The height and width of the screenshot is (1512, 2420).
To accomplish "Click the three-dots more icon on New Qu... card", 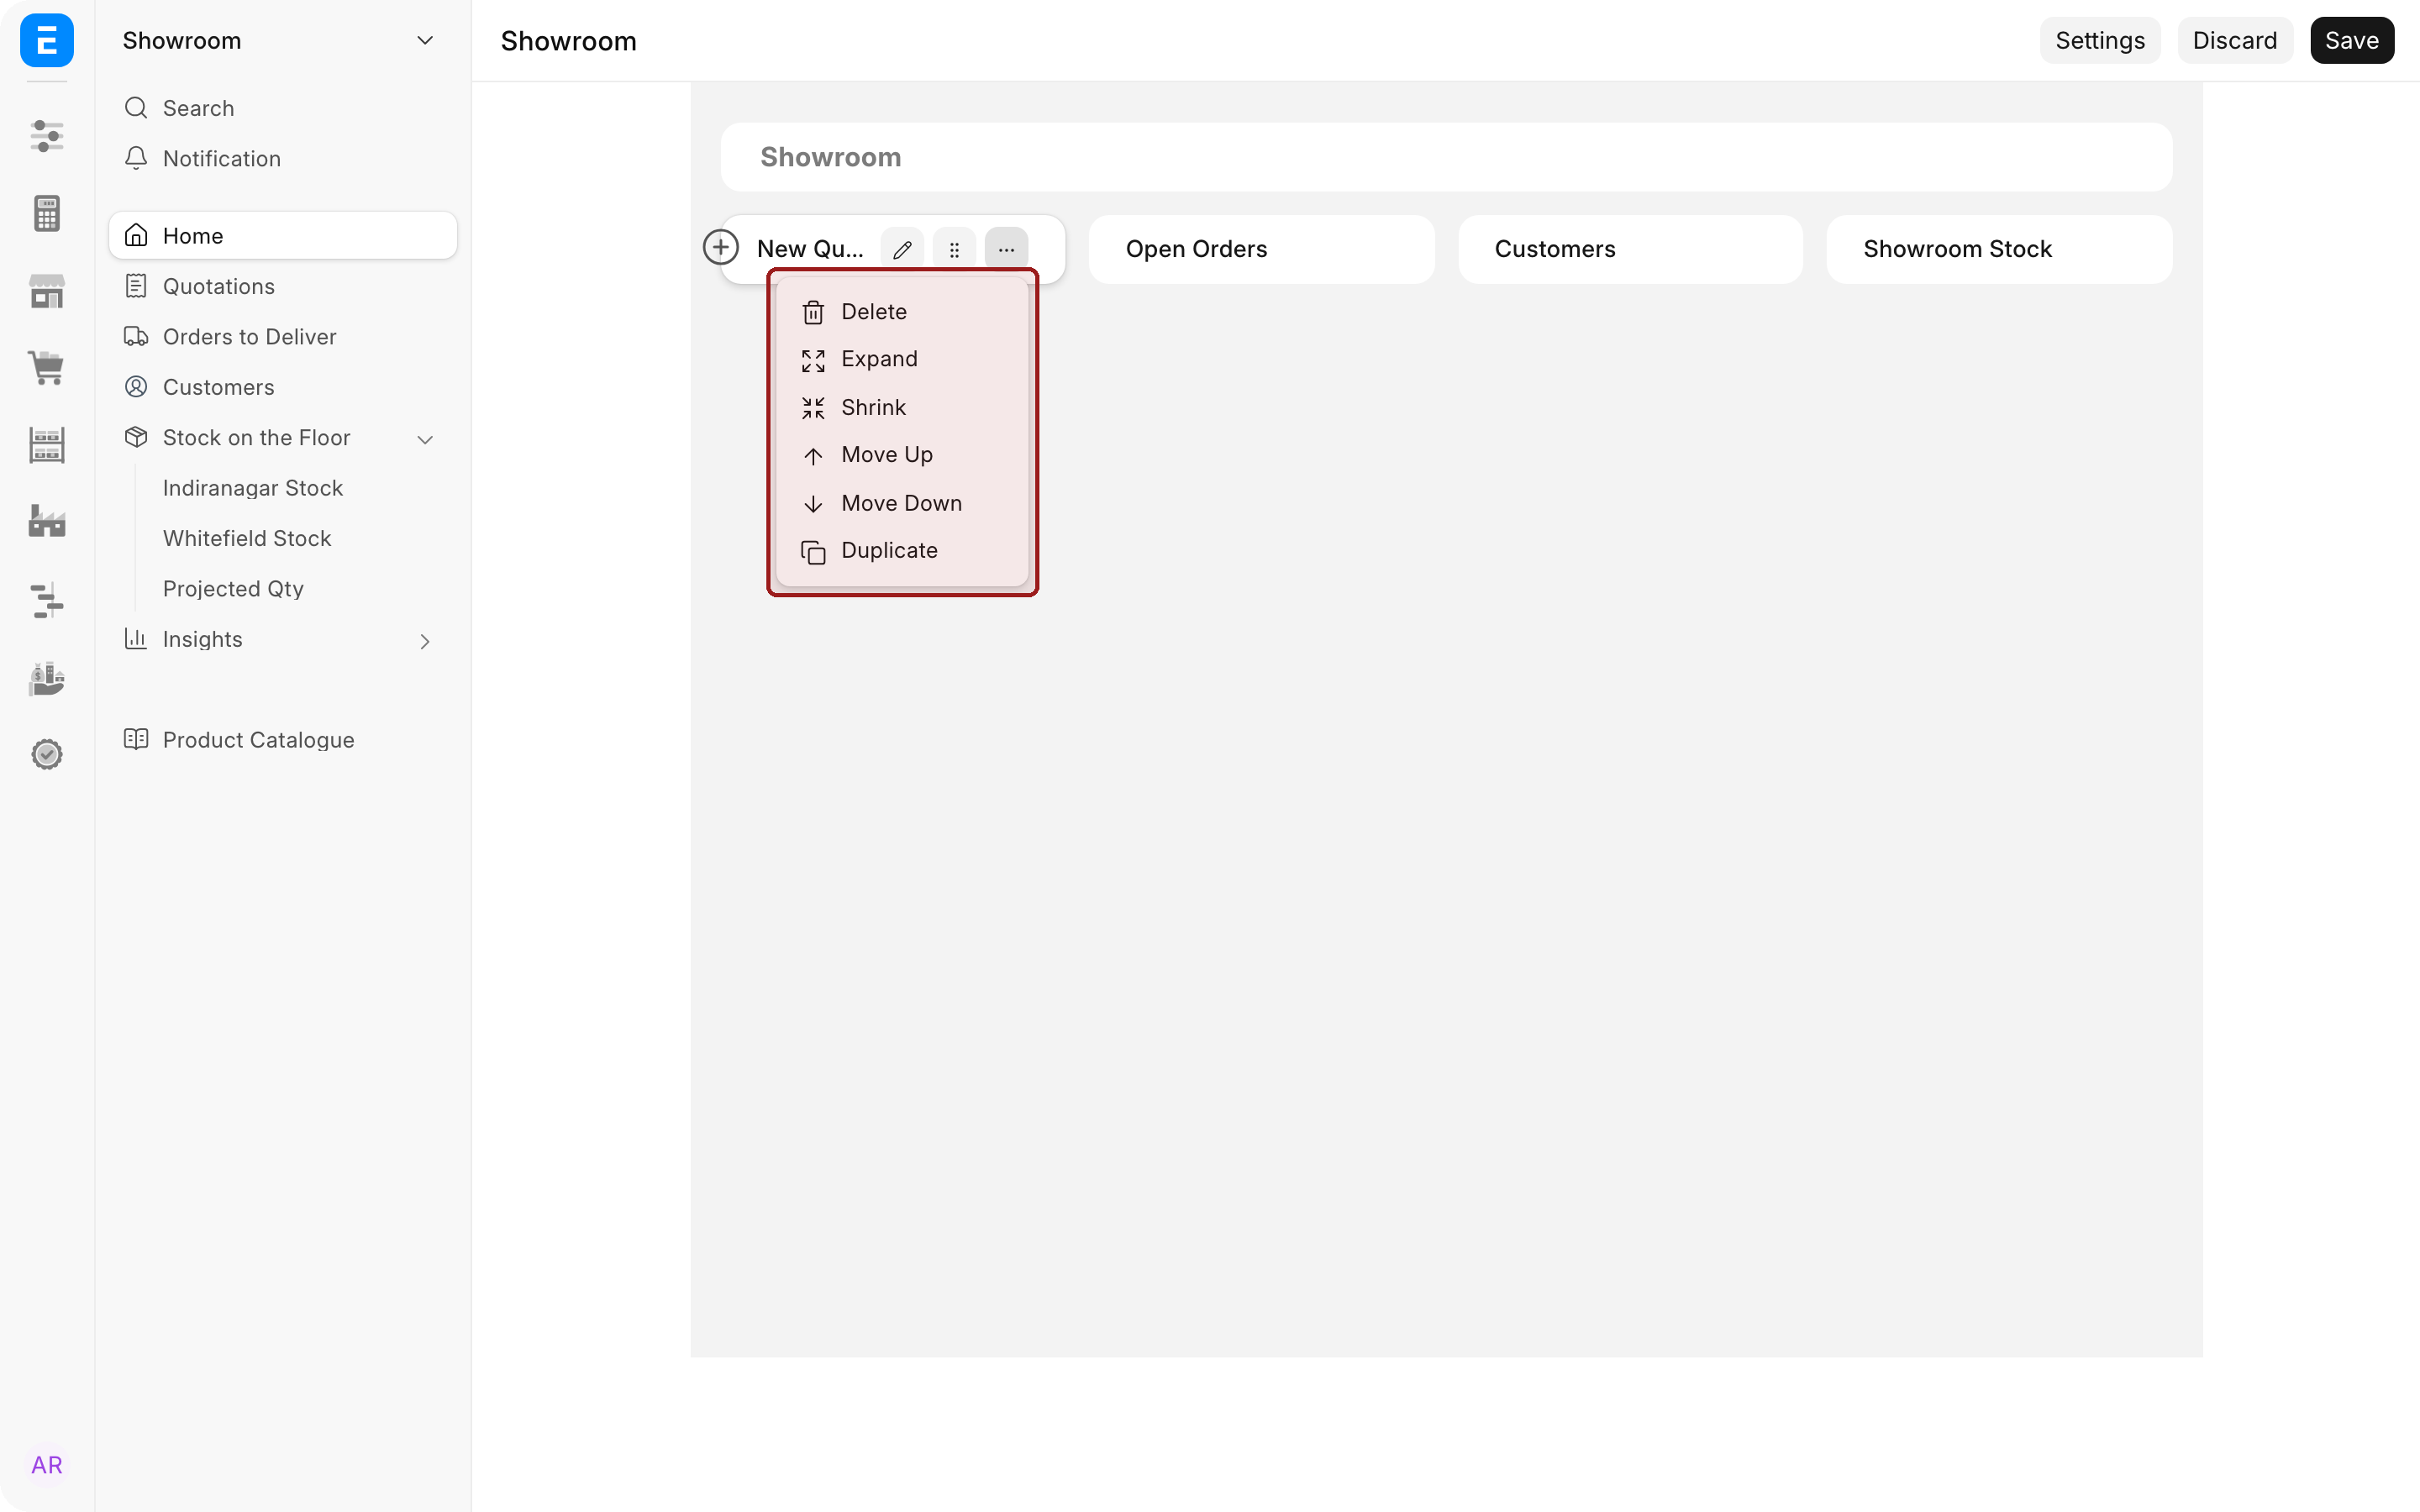I will [x=1006, y=249].
